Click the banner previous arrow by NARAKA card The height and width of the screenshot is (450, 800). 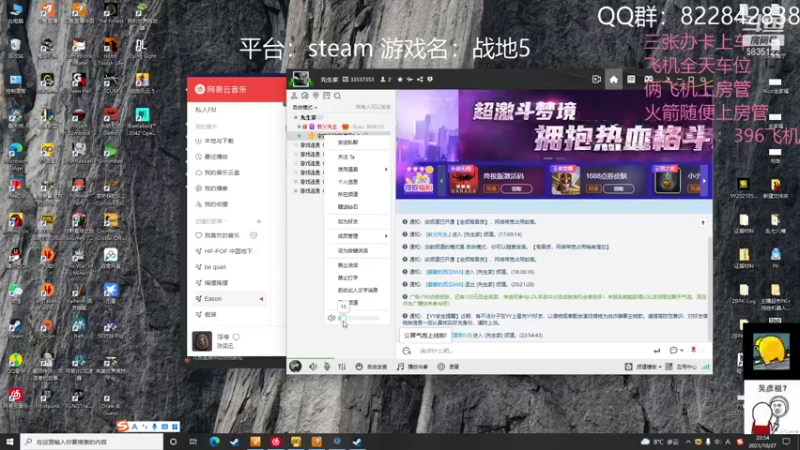pyautogui.click(x=441, y=181)
